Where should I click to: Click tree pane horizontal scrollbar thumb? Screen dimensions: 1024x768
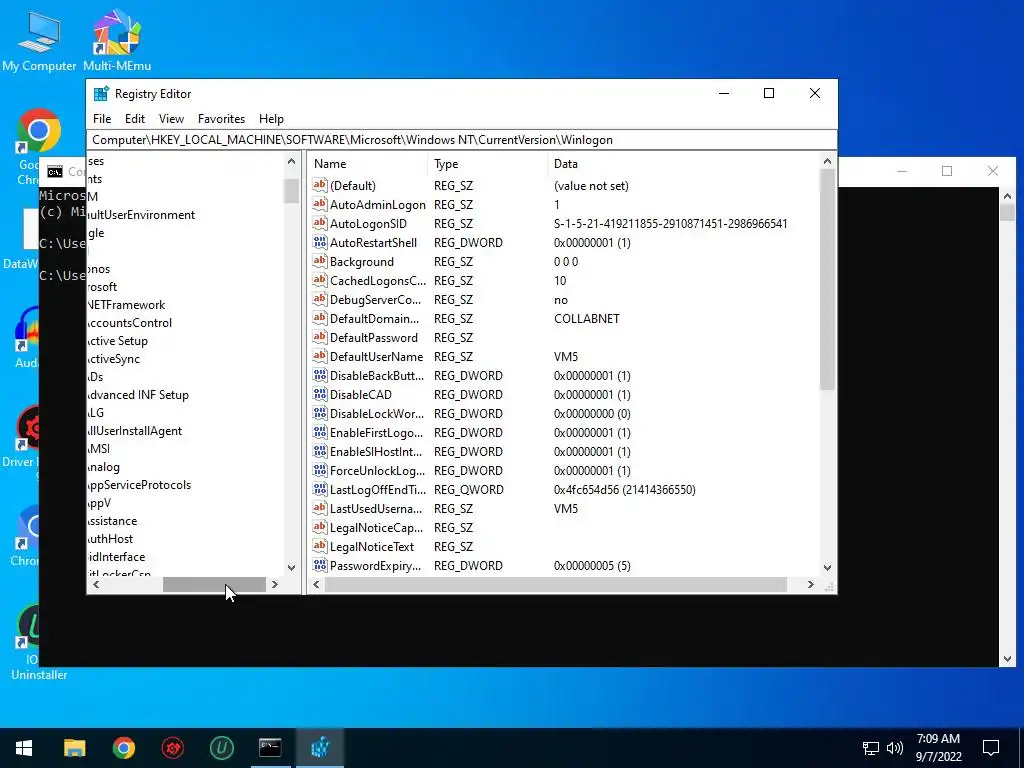coord(214,584)
